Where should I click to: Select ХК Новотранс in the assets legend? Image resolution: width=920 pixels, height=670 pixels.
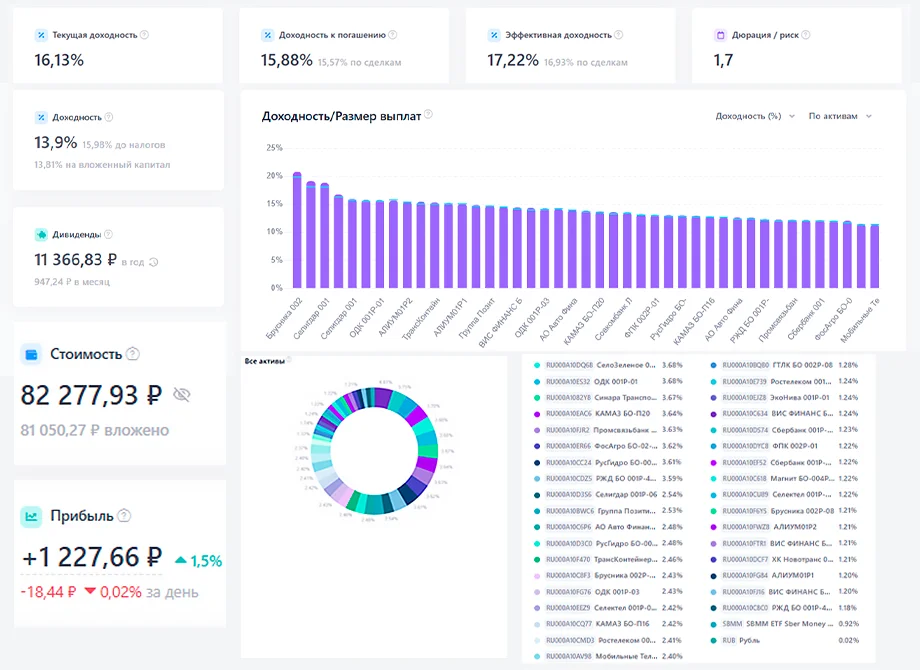pyautogui.click(x=785, y=559)
